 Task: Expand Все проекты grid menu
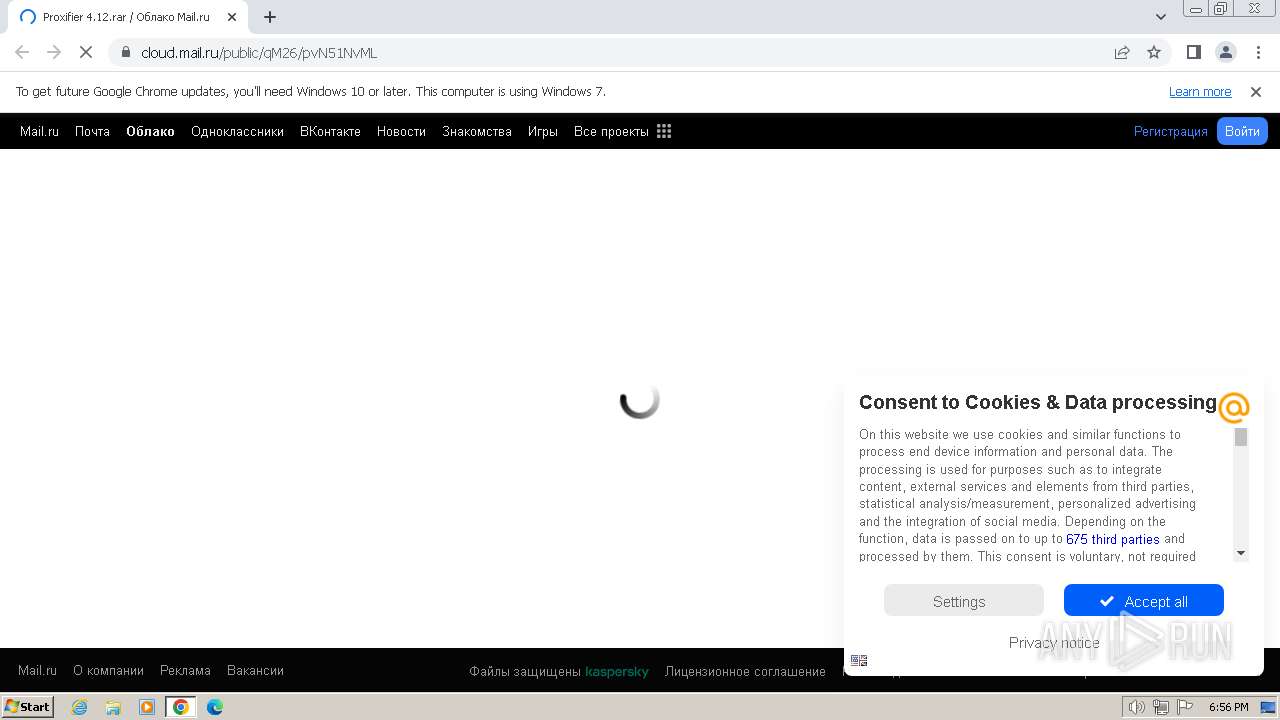click(622, 131)
